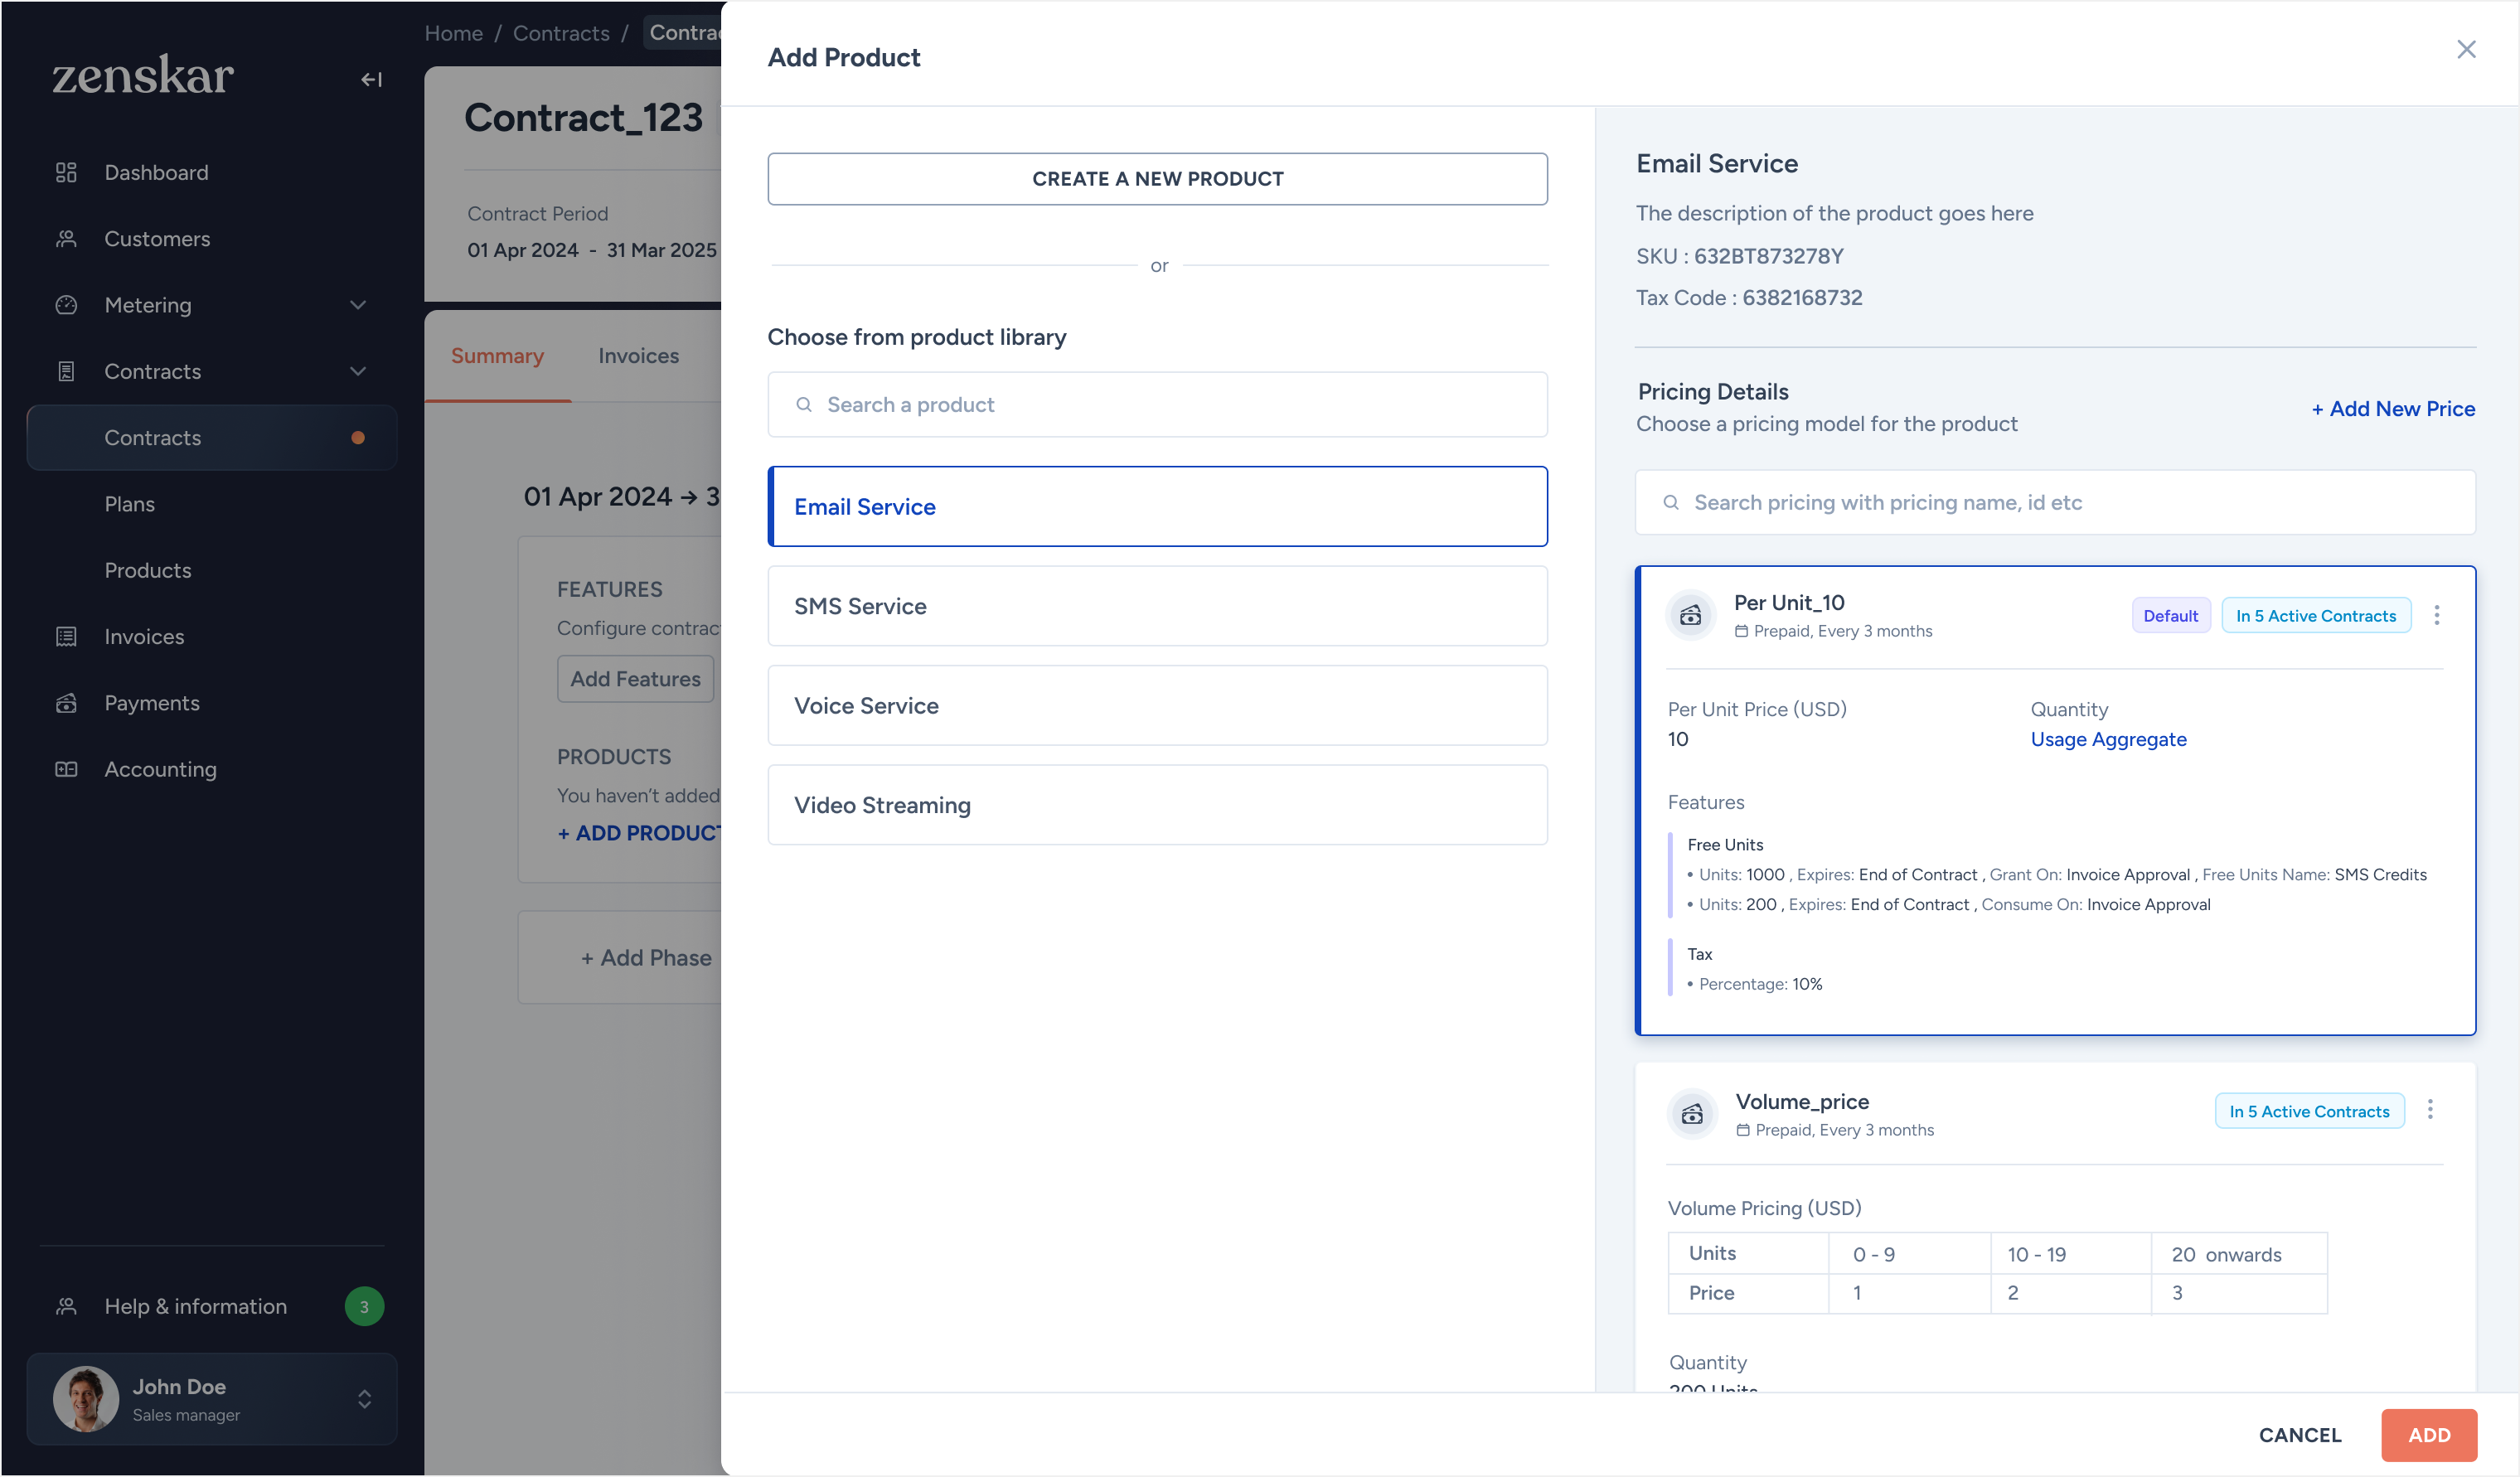Click the orange dot on Contracts item
Screen dimensions: 2520x1477
358,437
